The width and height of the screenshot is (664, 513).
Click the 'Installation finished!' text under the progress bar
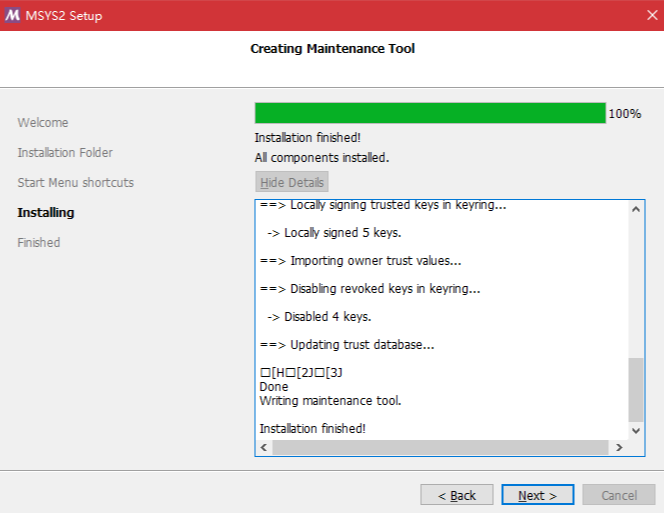(307, 138)
